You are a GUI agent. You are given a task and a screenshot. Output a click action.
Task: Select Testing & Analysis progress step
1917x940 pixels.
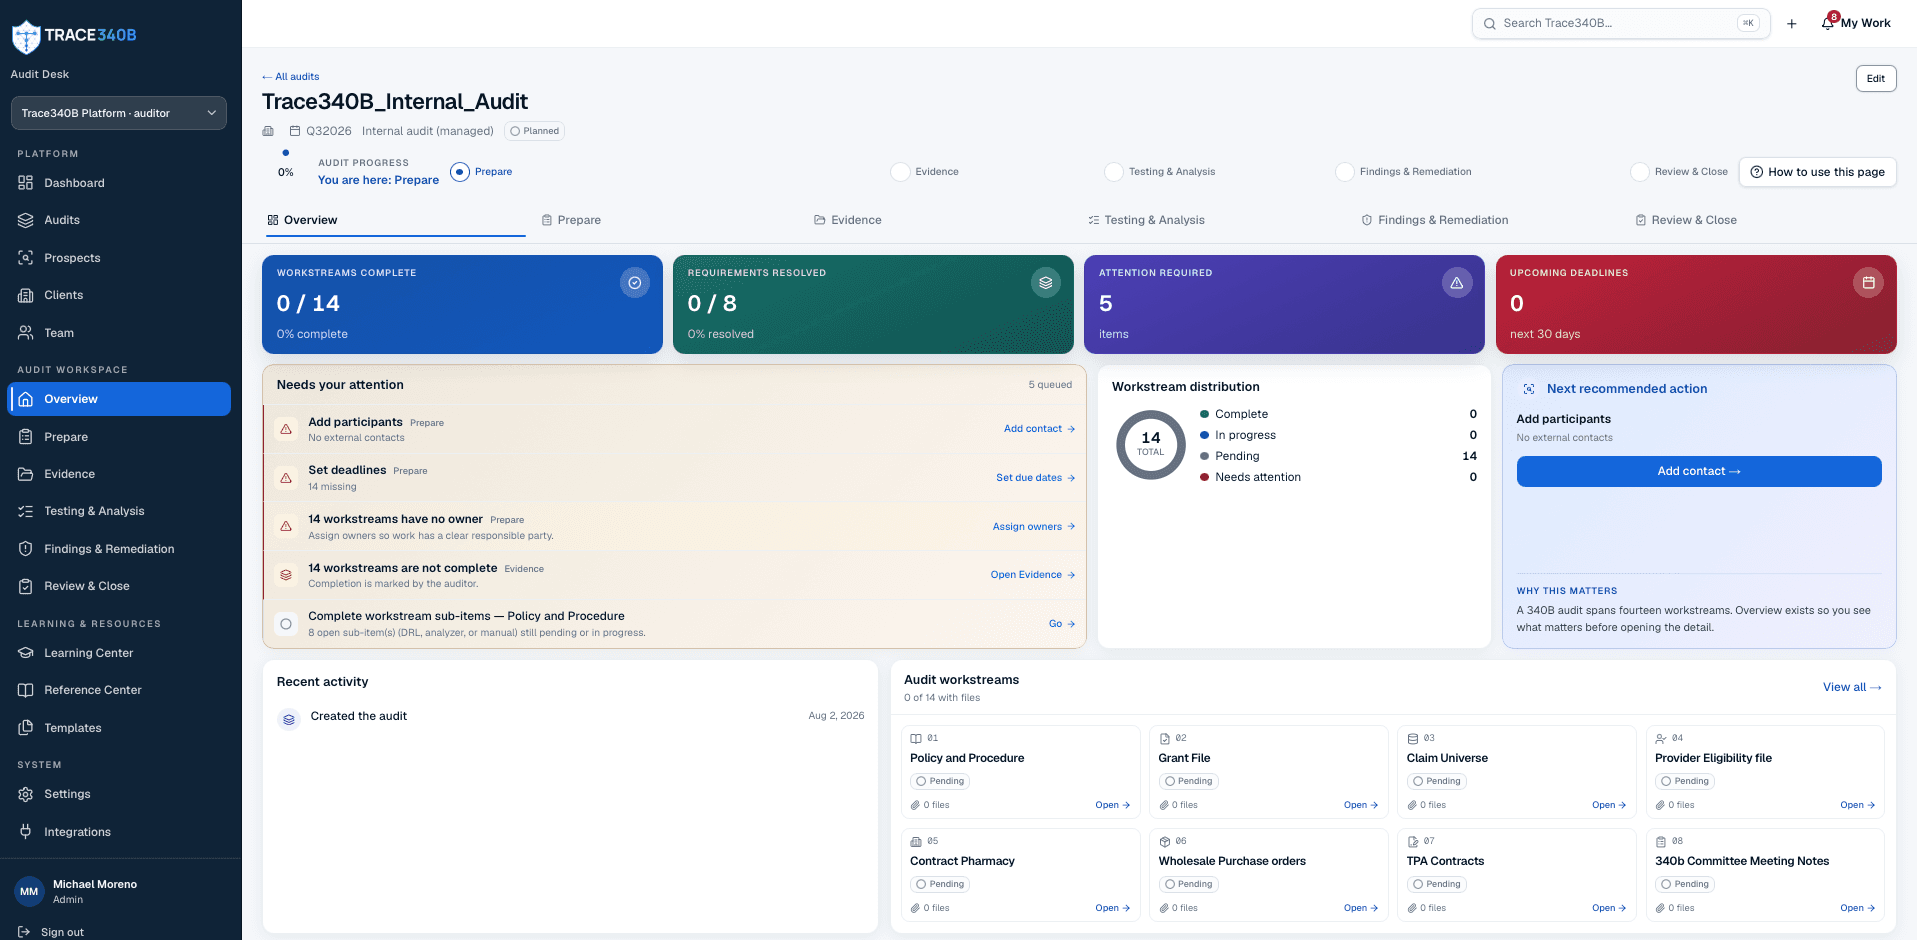[1160, 172]
